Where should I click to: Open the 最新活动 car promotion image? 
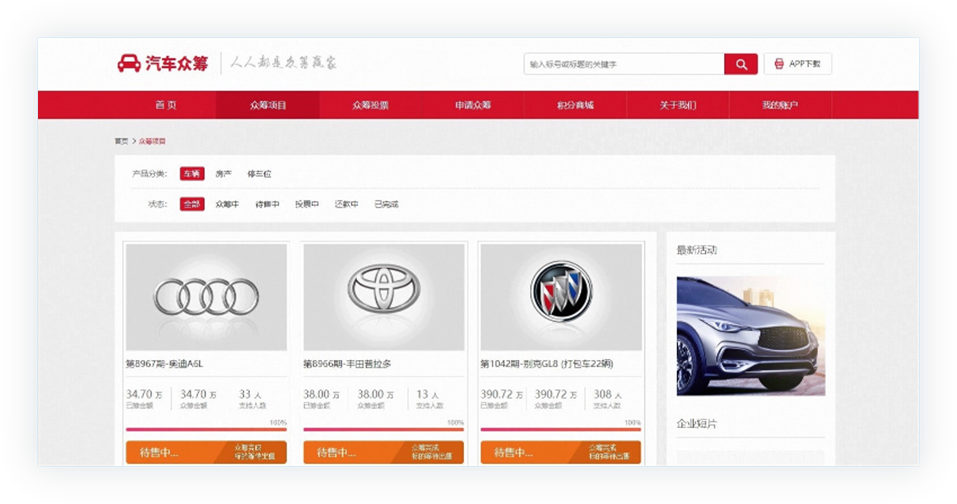coord(750,336)
